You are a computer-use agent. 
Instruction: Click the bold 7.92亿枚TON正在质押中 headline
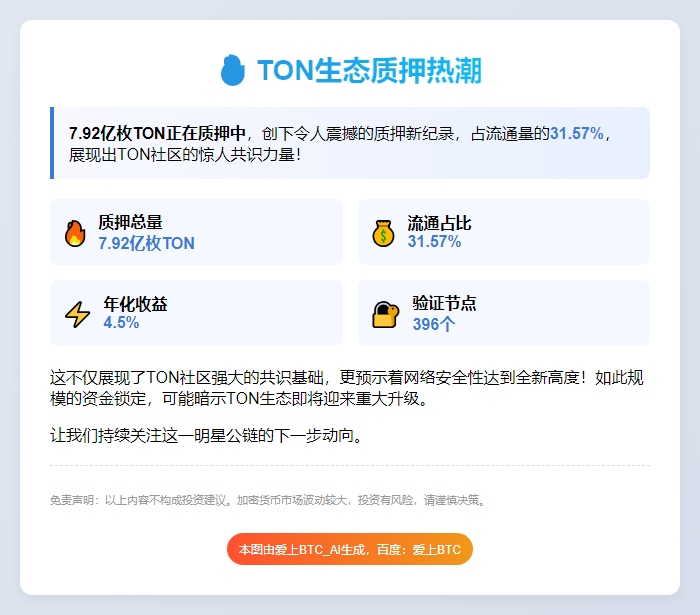[x=157, y=133]
